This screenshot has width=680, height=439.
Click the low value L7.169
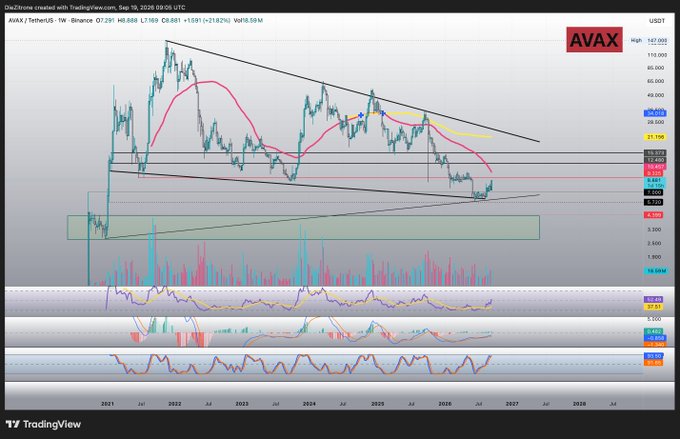click(150, 20)
